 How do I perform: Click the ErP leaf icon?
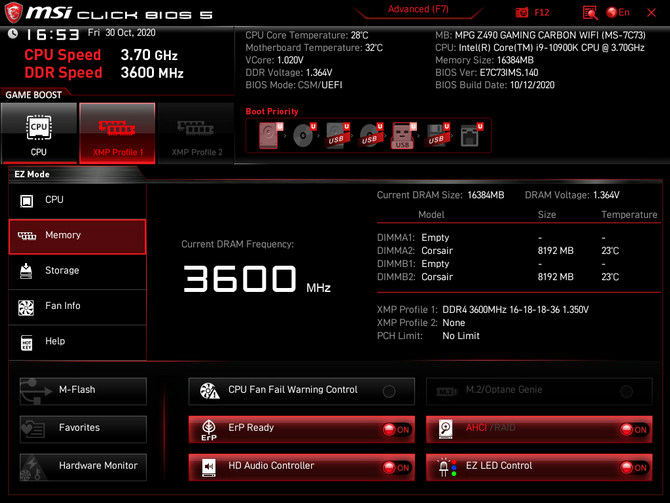pos(209,430)
